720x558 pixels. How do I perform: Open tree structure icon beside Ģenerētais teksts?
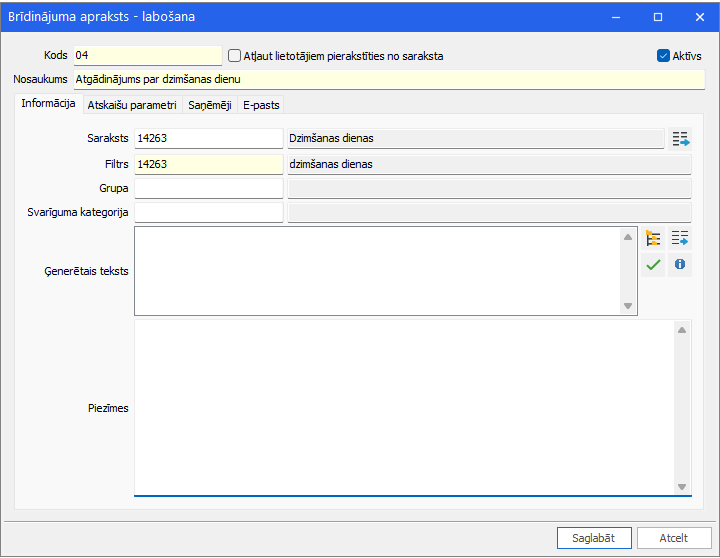(653, 238)
